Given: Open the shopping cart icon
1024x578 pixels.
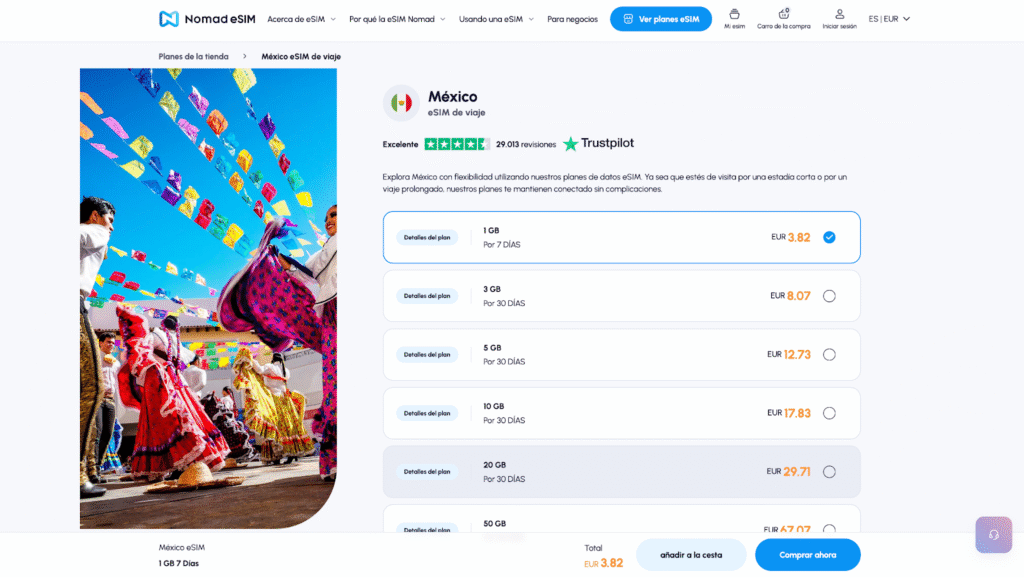Looking at the screenshot, I should pos(784,15).
